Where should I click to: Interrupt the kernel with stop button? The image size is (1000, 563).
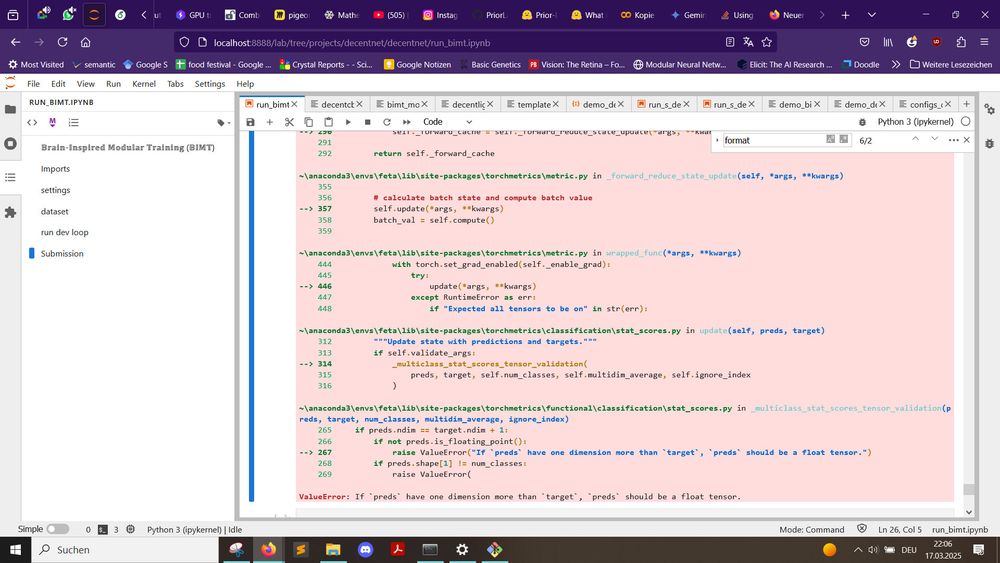pyautogui.click(x=367, y=122)
